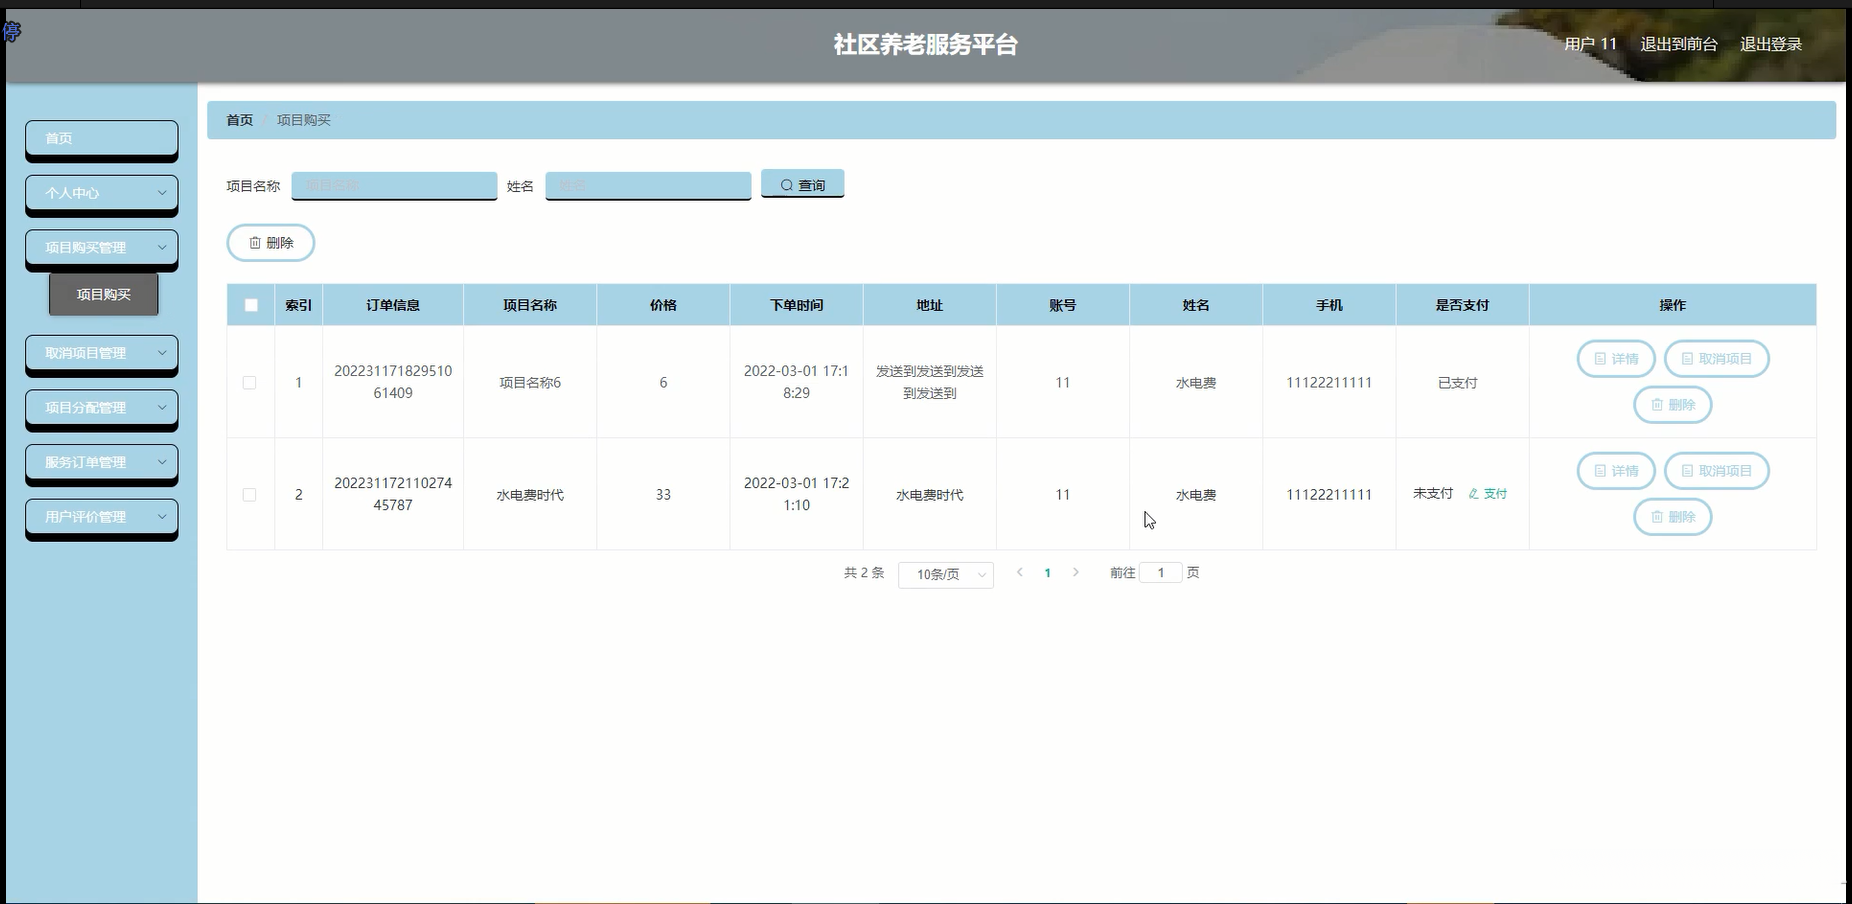This screenshot has width=1852, height=904.
Task: Click the 项目名称6 cell
Action: [530, 383]
